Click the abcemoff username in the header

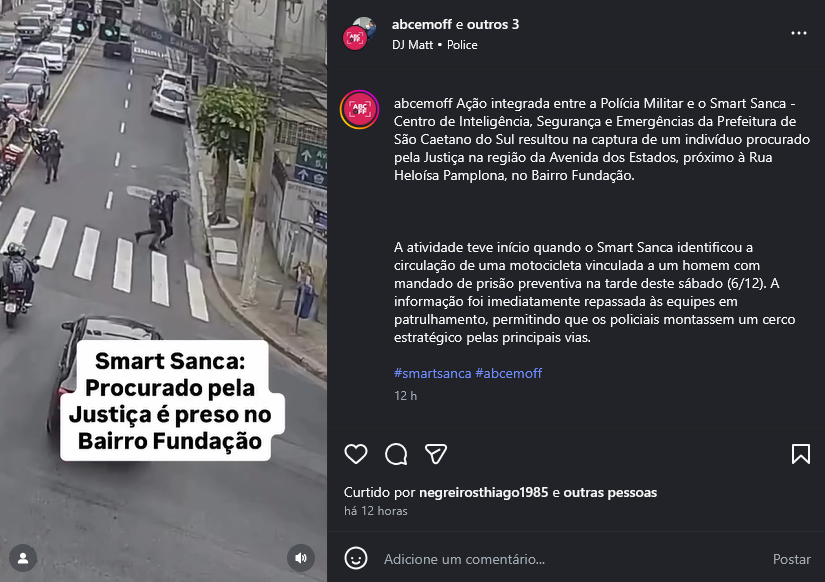(x=421, y=24)
